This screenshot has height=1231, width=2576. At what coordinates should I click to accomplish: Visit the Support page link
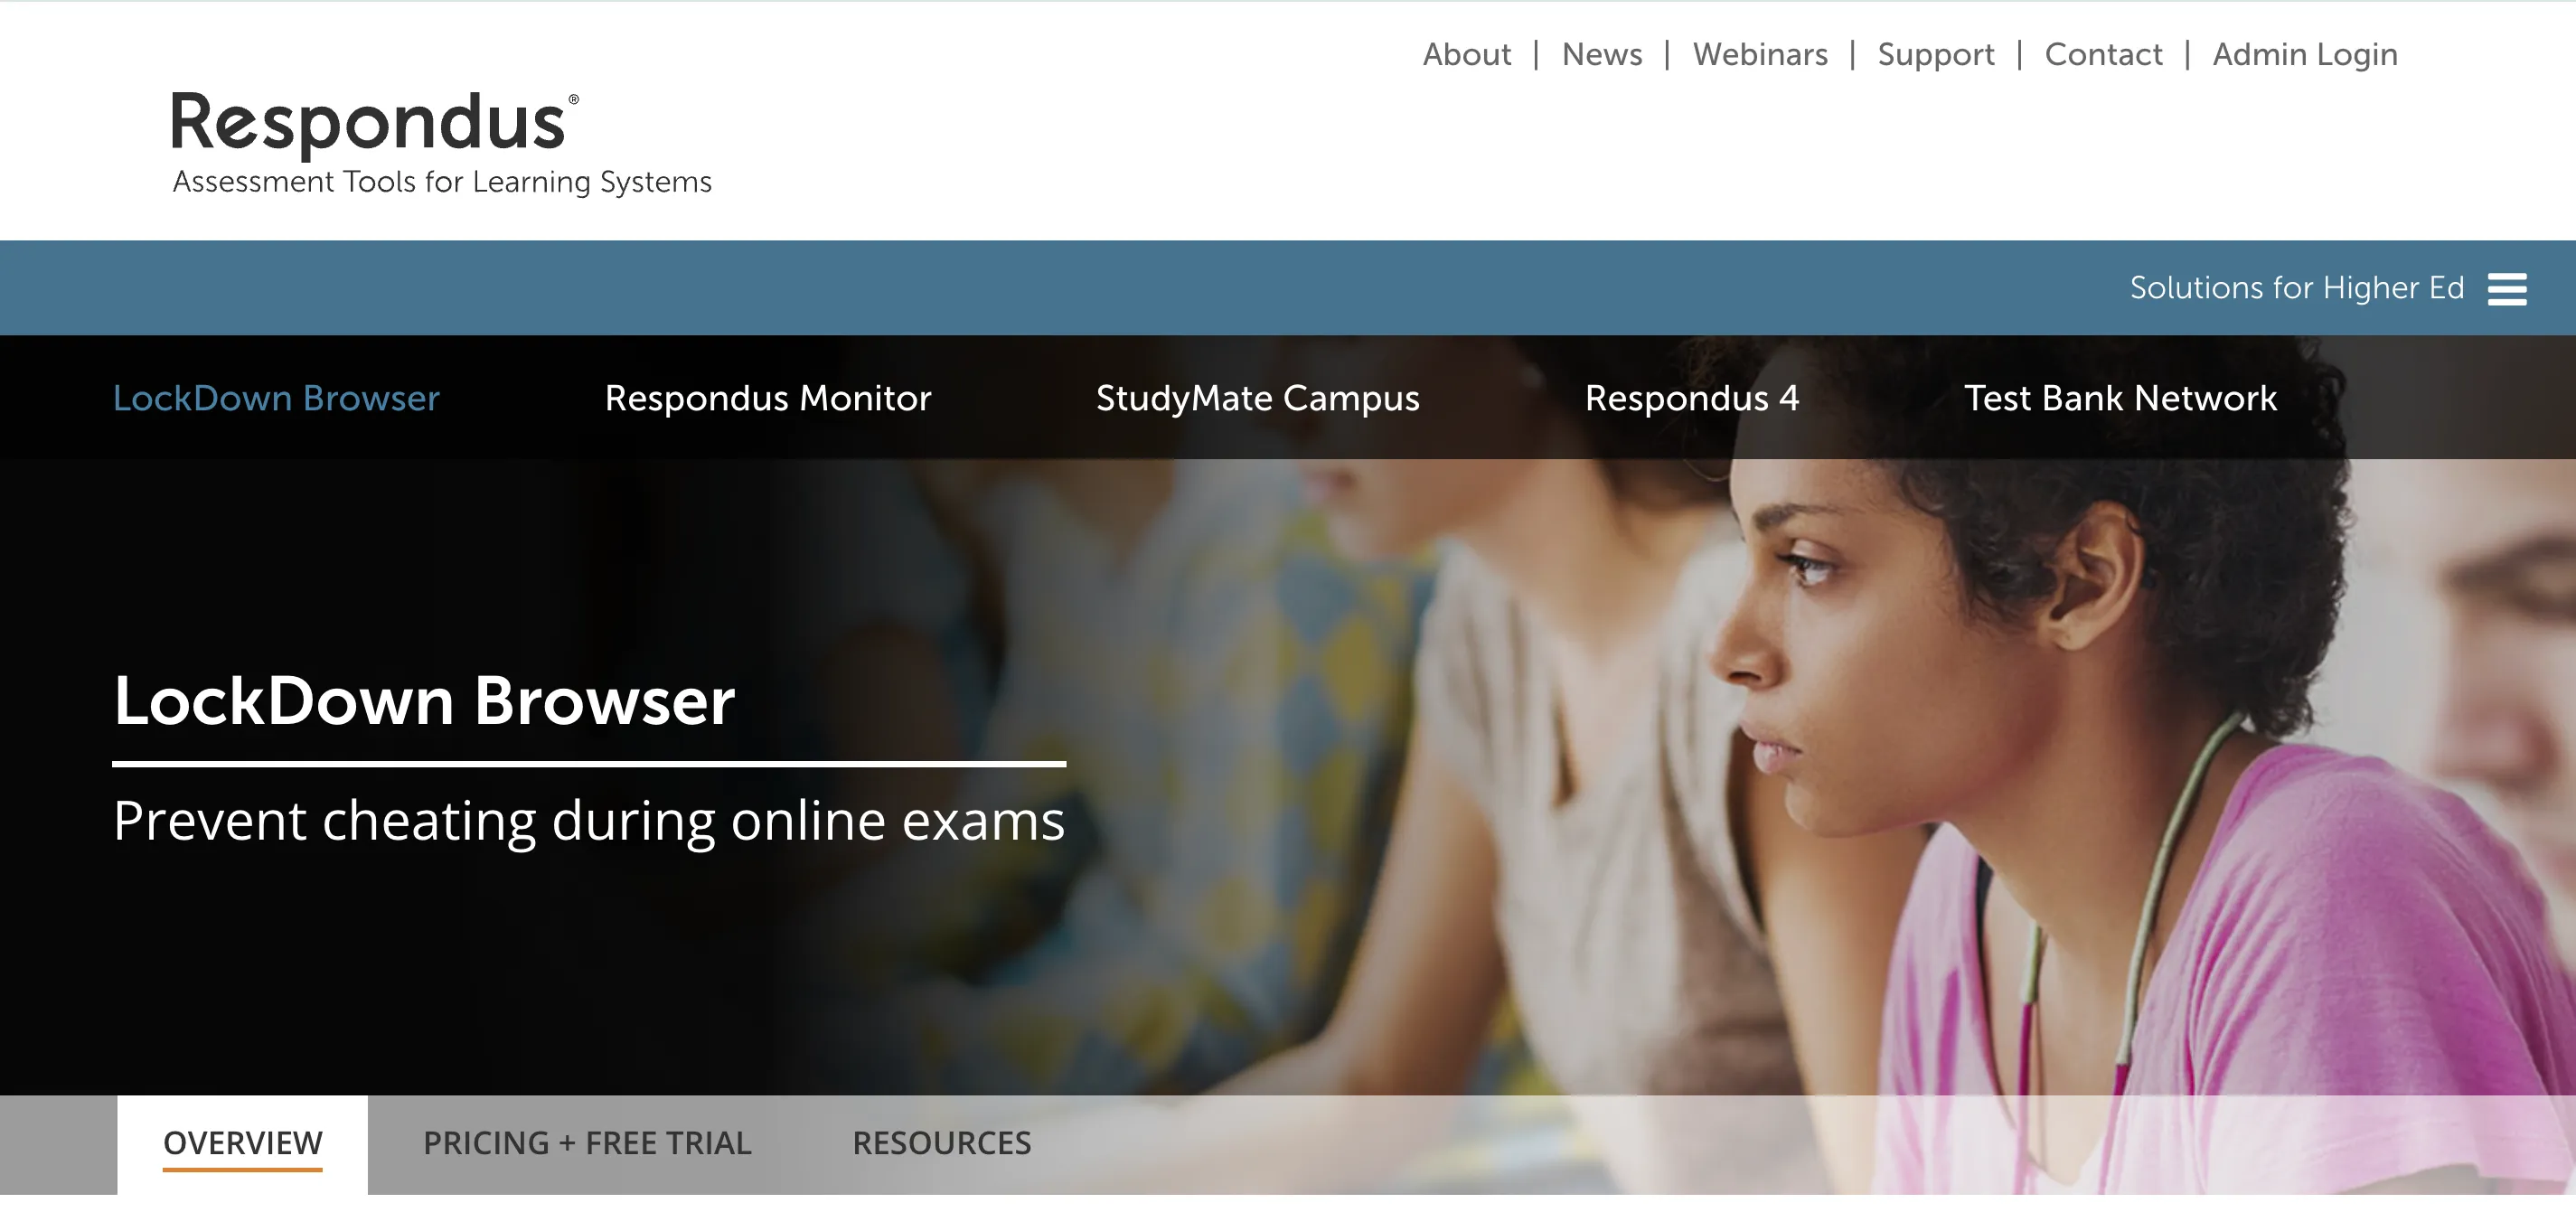pos(1935,55)
